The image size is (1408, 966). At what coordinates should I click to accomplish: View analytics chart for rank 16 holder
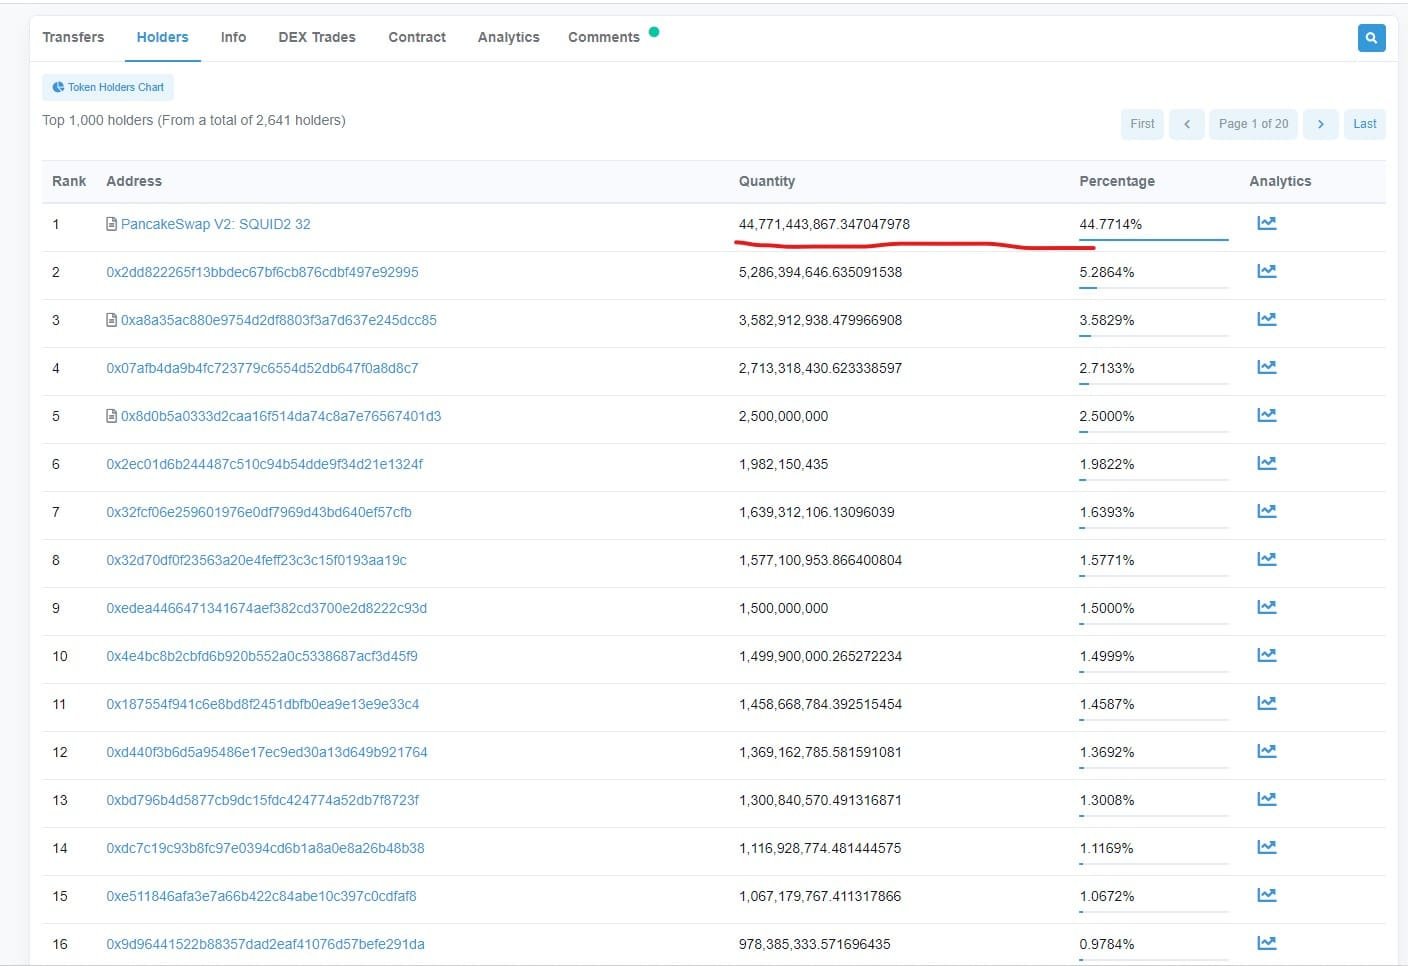(x=1266, y=942)
